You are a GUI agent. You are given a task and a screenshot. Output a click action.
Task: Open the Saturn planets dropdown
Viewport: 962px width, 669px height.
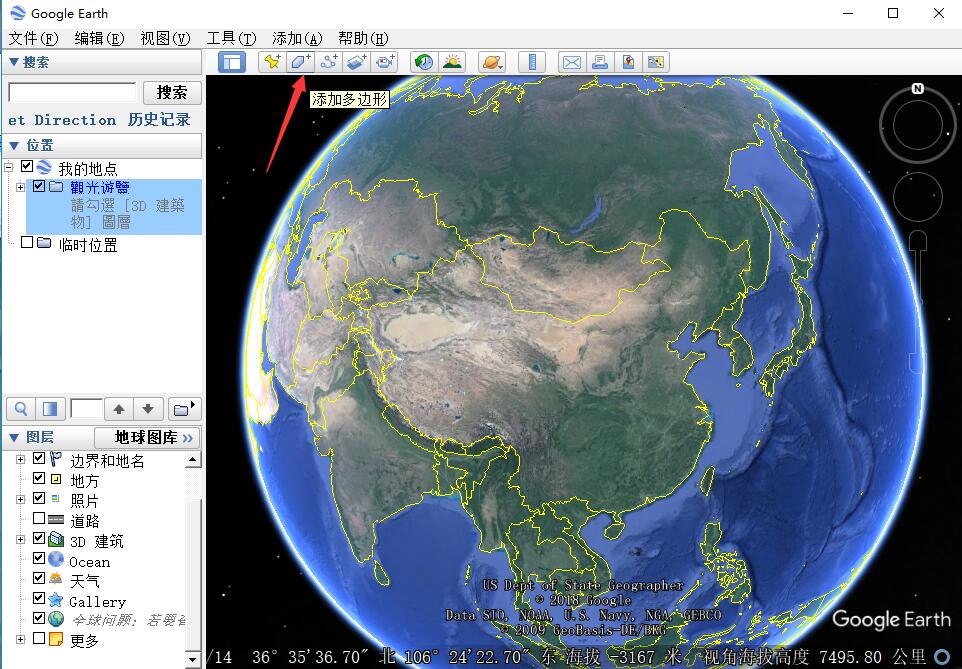point(491,61)
